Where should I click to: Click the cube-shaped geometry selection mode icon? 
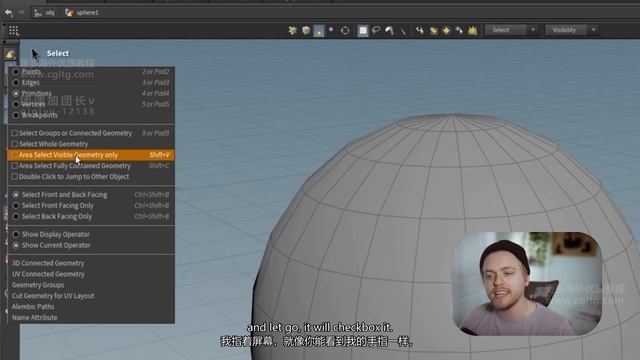click(x=306, y=30)
